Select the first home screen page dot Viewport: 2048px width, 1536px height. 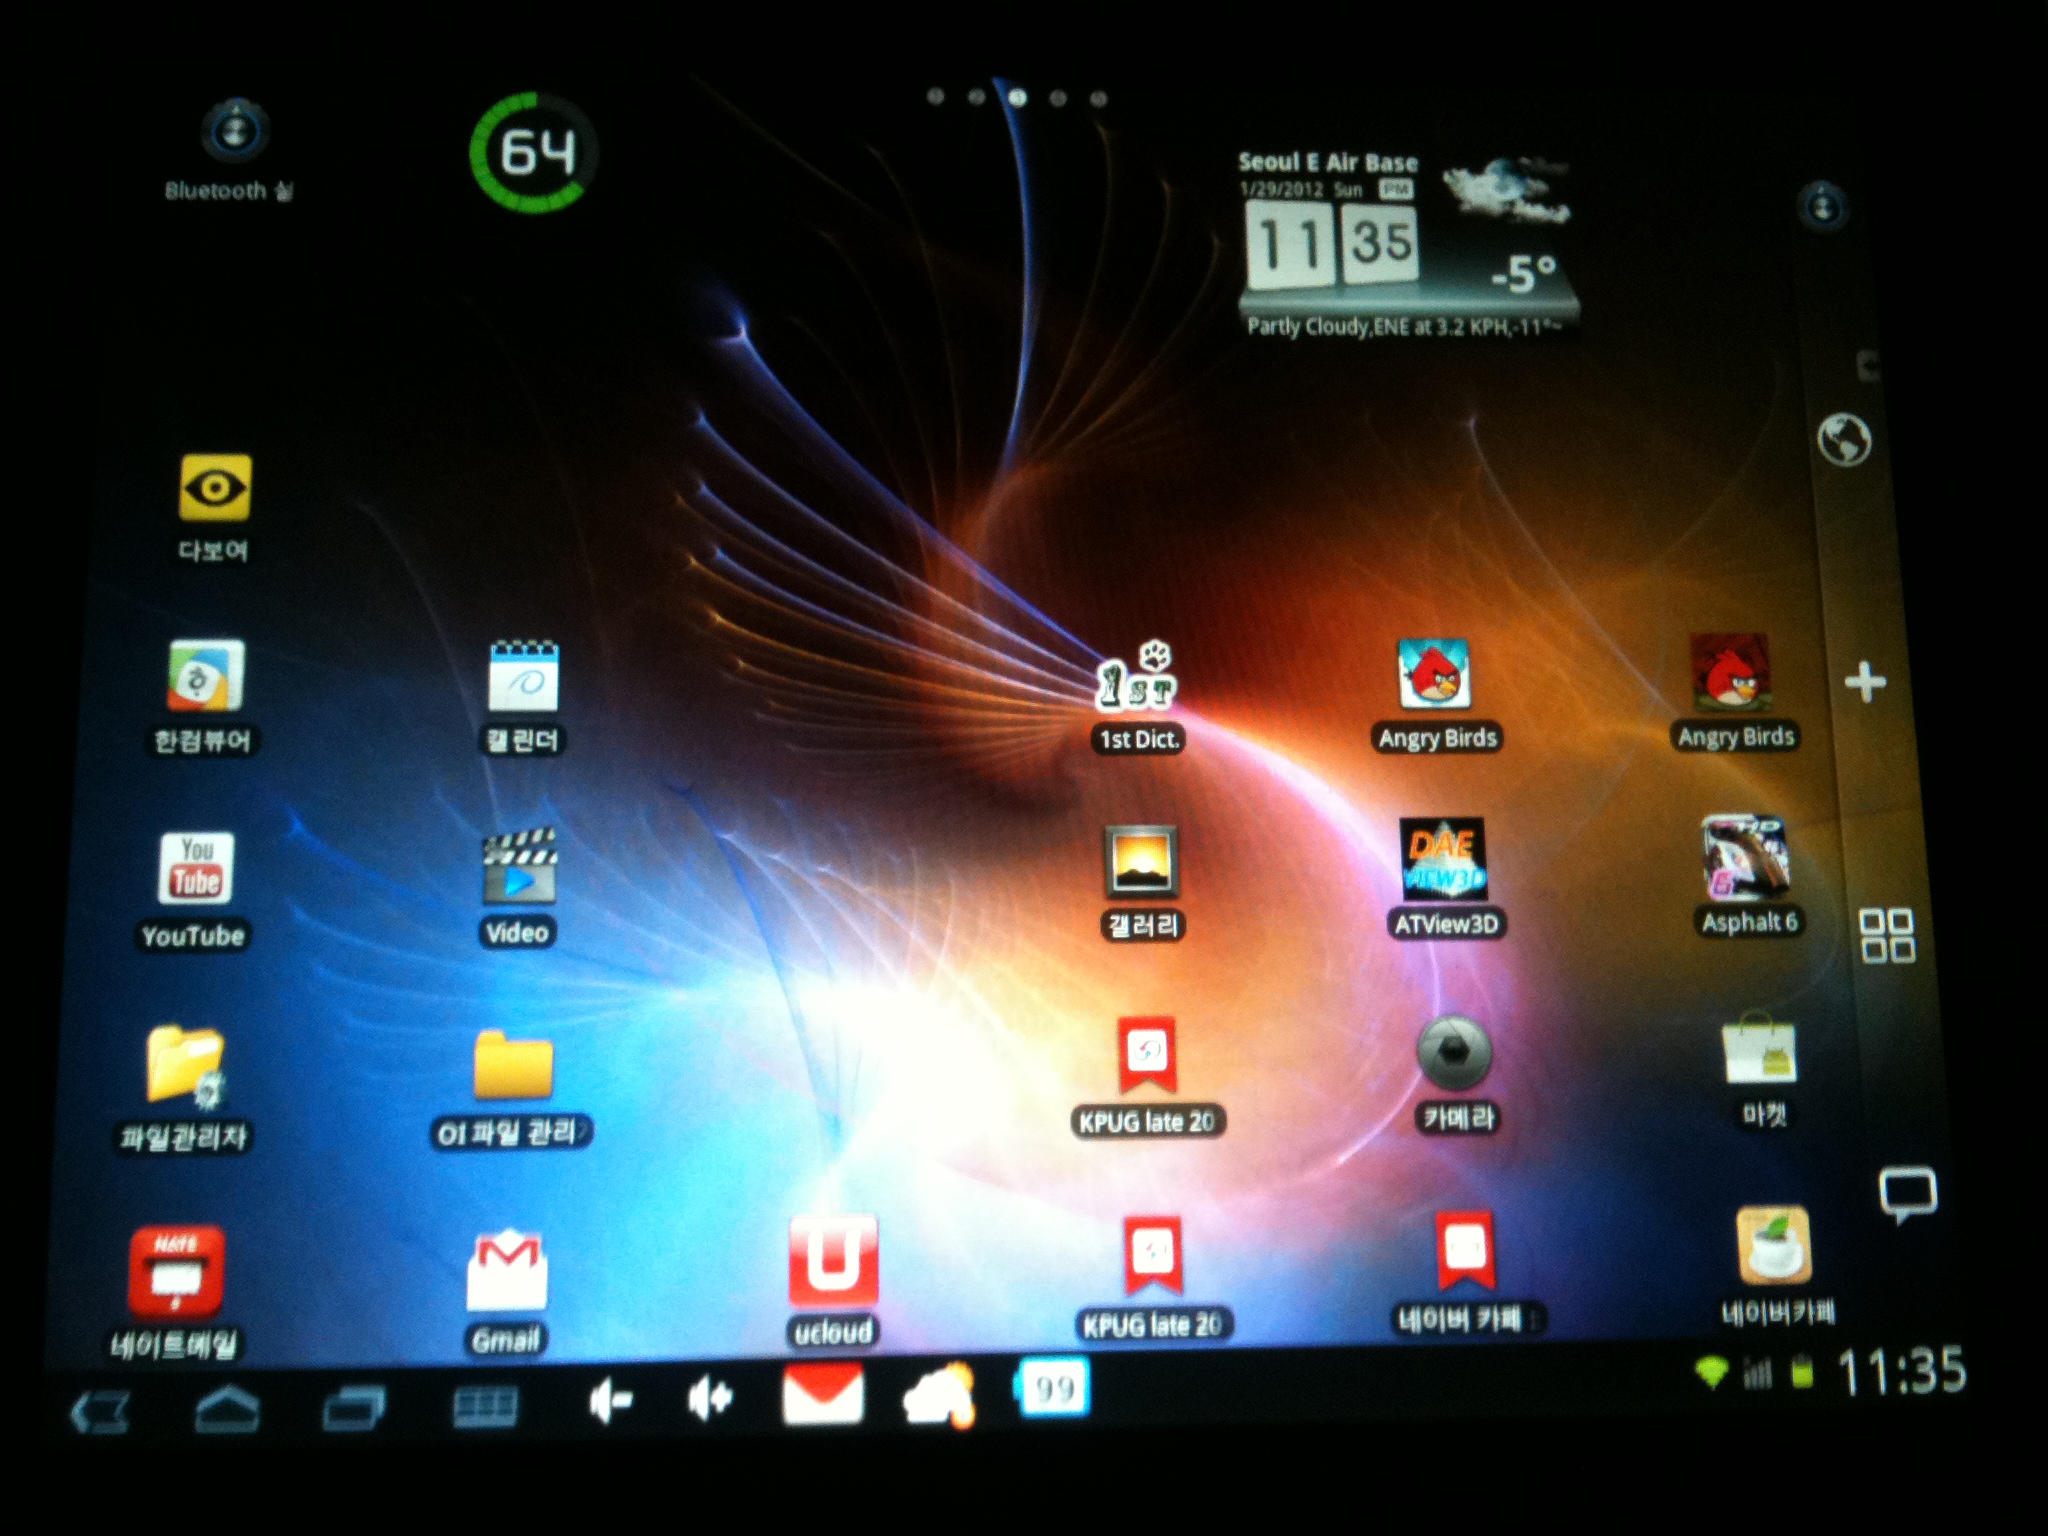click(935, 96)
